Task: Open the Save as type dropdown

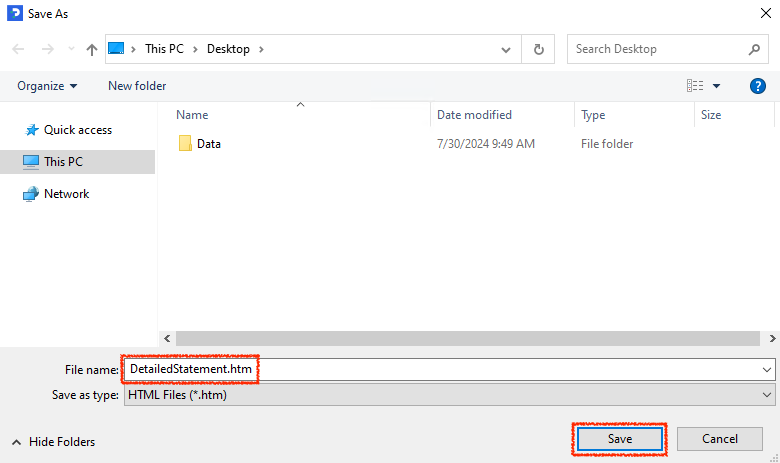Action: (x=766, y=395)
